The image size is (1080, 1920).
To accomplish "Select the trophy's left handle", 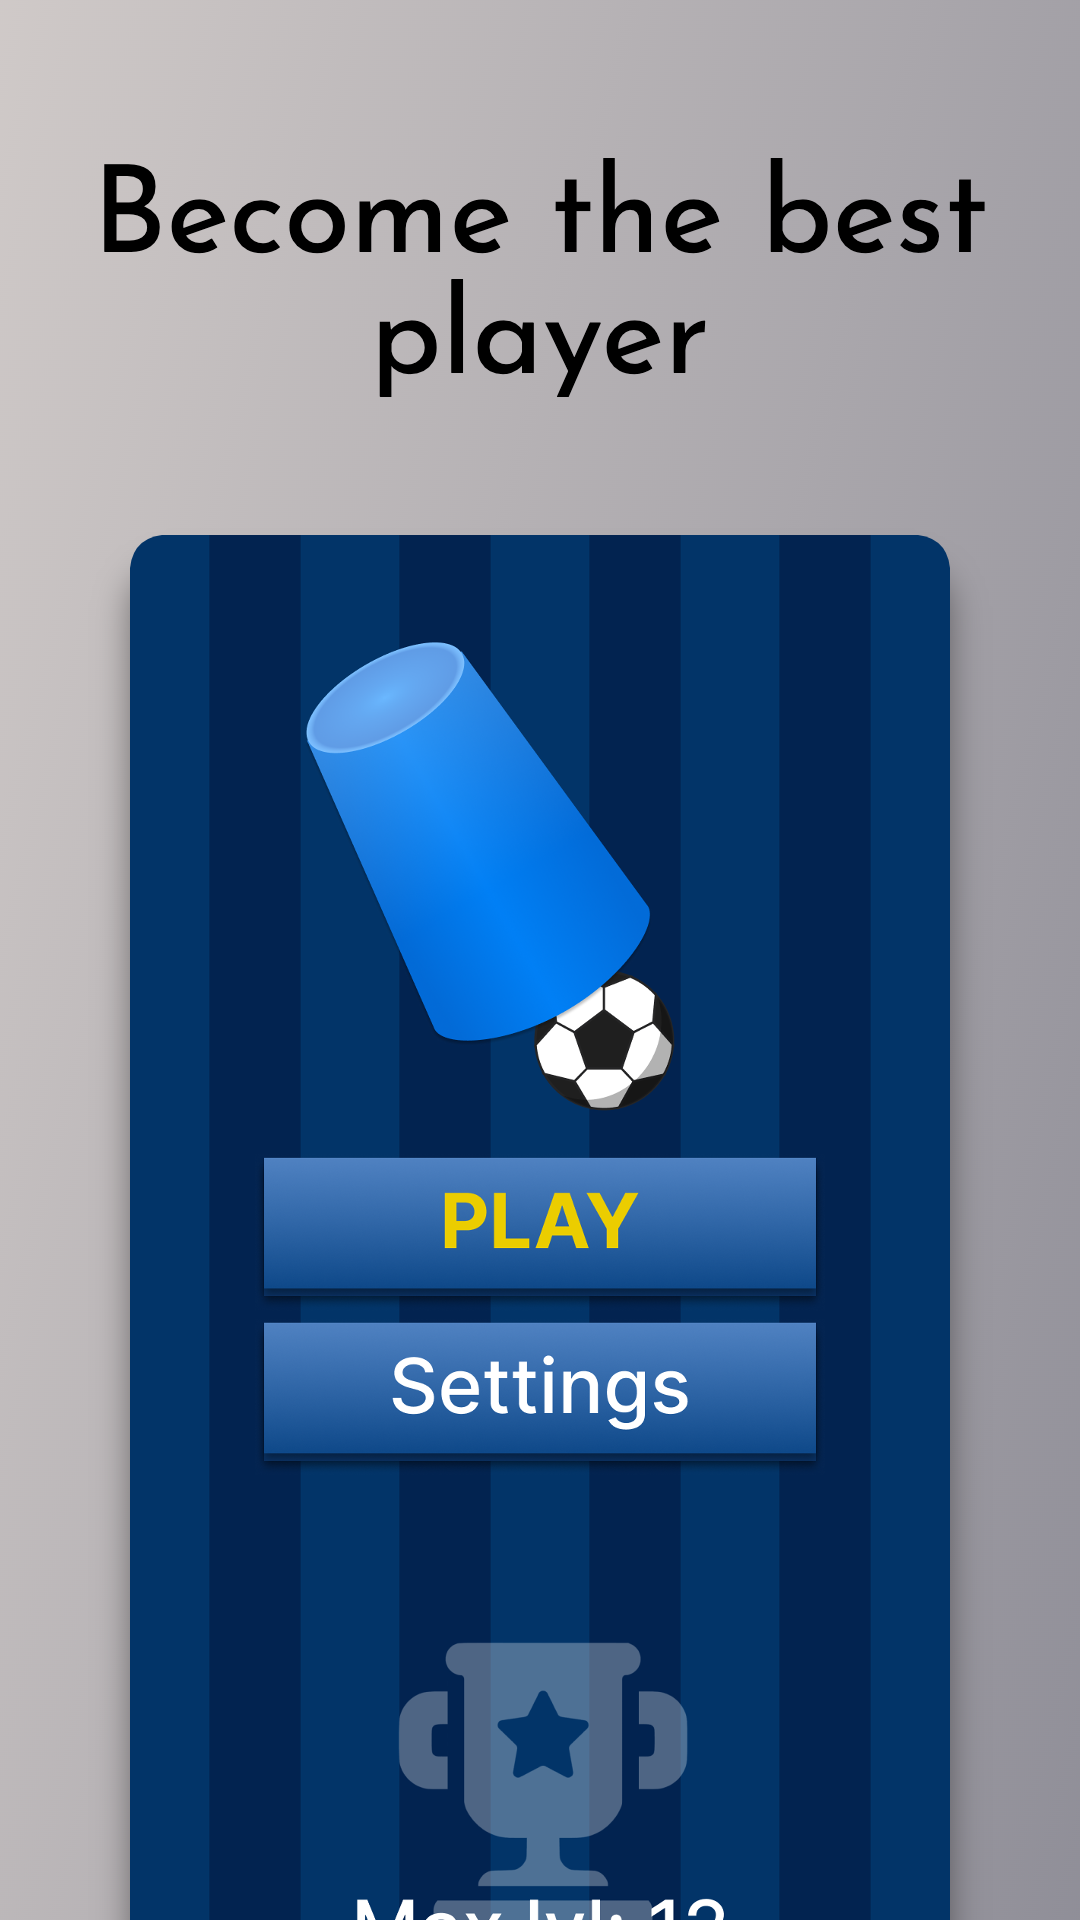I will (424, 1740).
